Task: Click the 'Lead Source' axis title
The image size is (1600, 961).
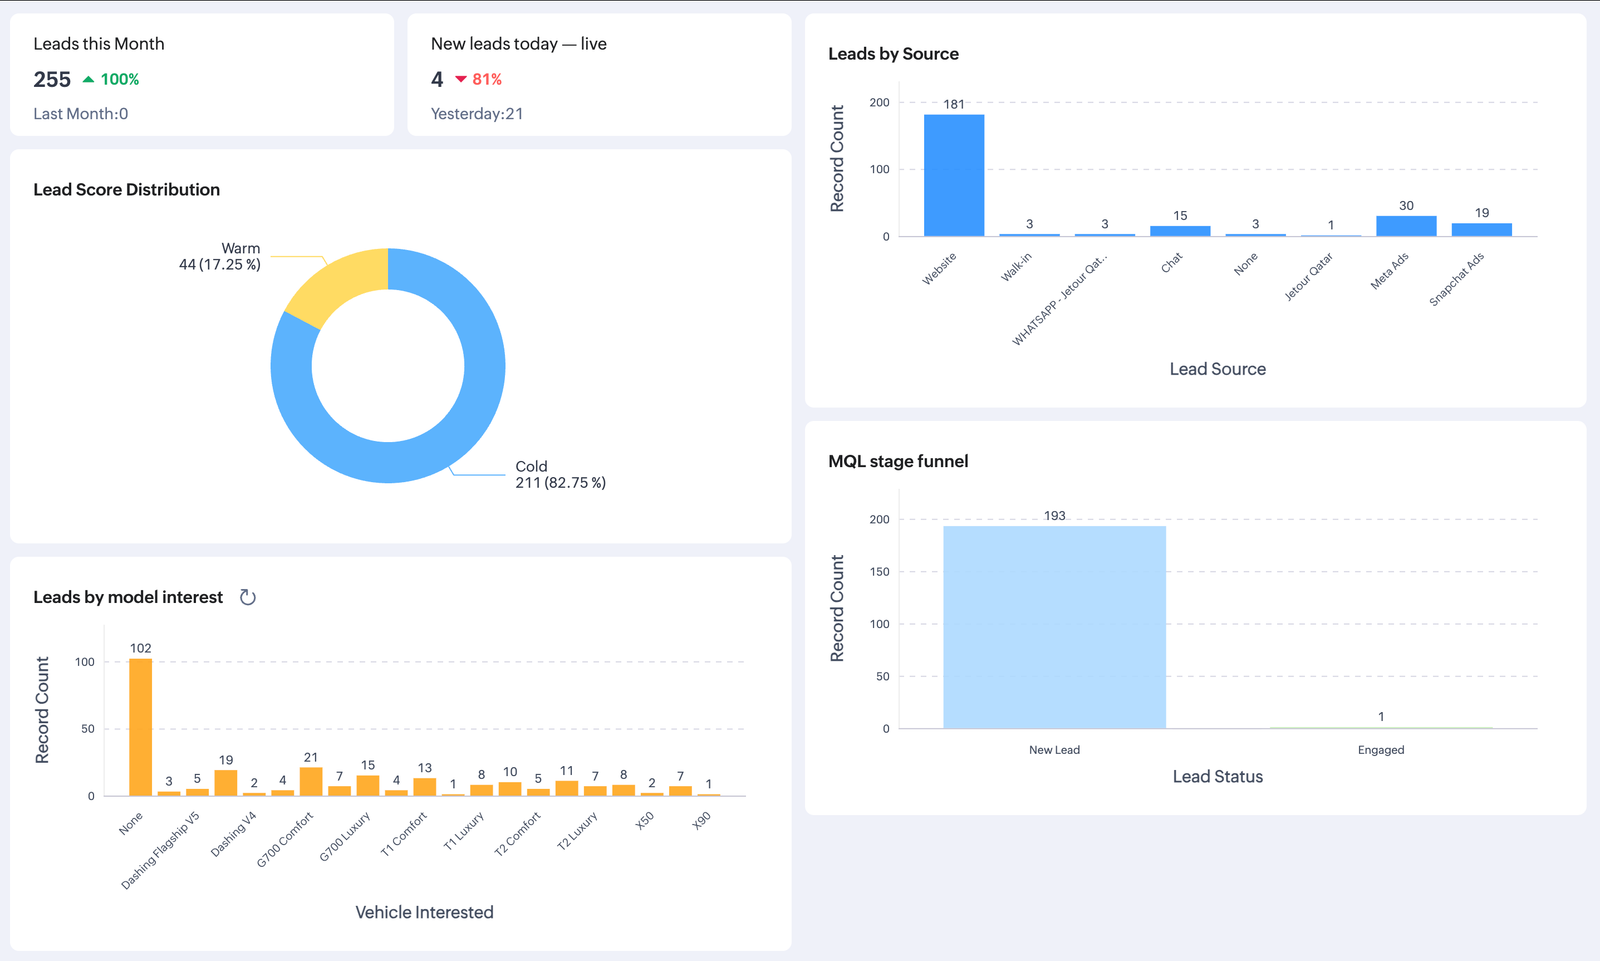Action: (x=1218, y=369)
